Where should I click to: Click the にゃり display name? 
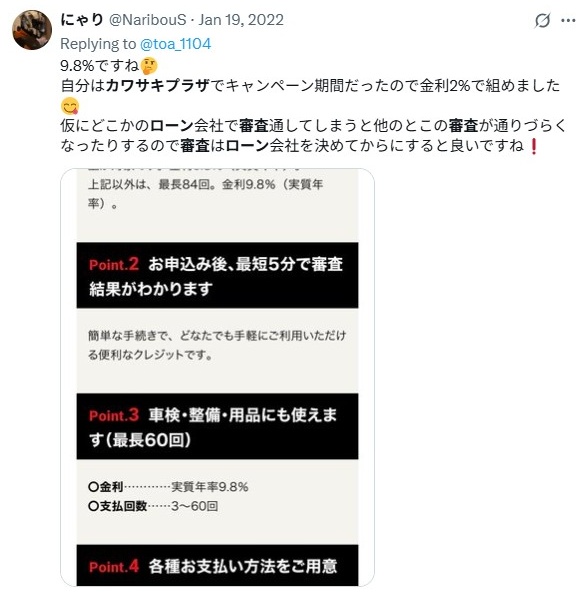pyautogui.click(x=82, y=20)
